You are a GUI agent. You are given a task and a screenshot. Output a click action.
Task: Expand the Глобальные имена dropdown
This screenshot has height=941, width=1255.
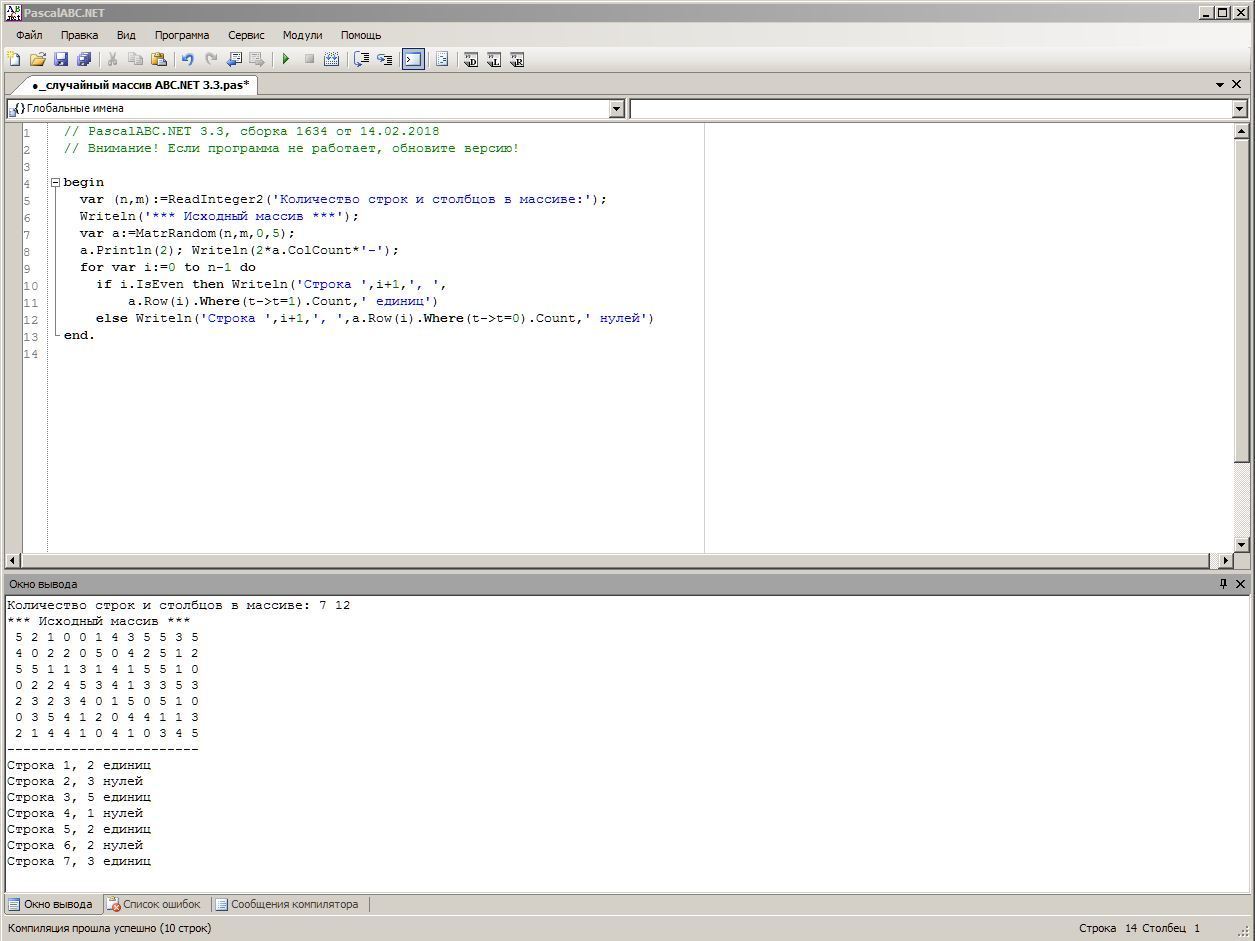(616, 109)
